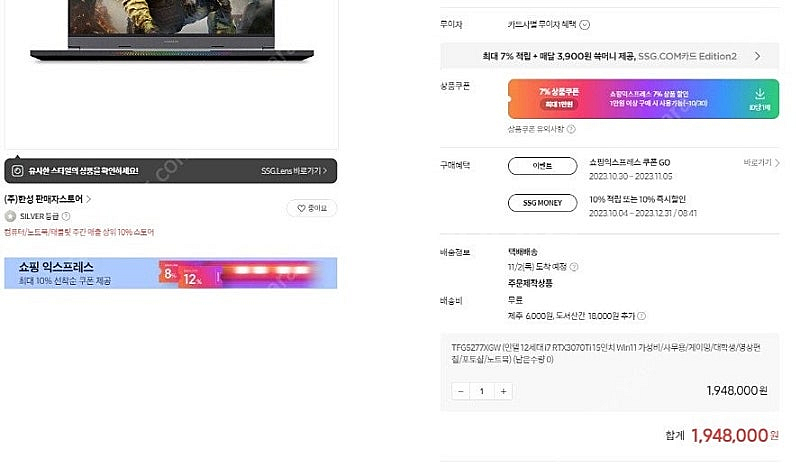Like the seller store with 좋아요 button

pos(312,208)
